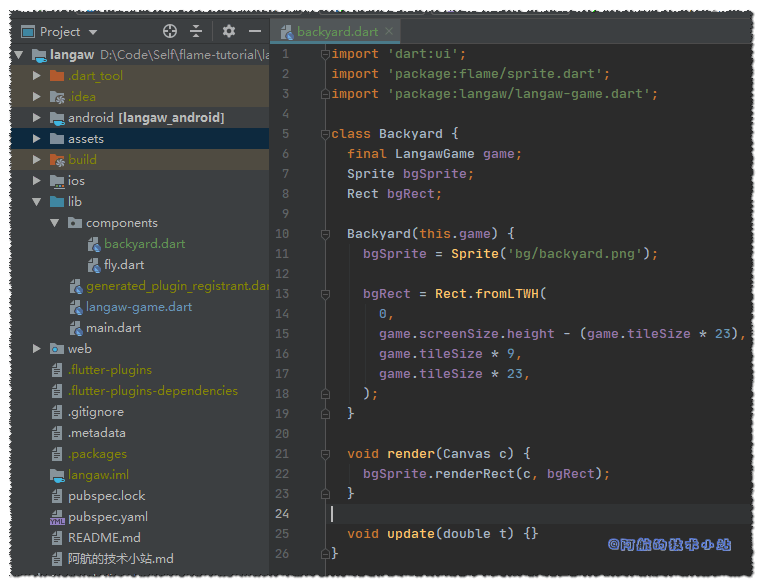Expand the android folder

[38, 118]
